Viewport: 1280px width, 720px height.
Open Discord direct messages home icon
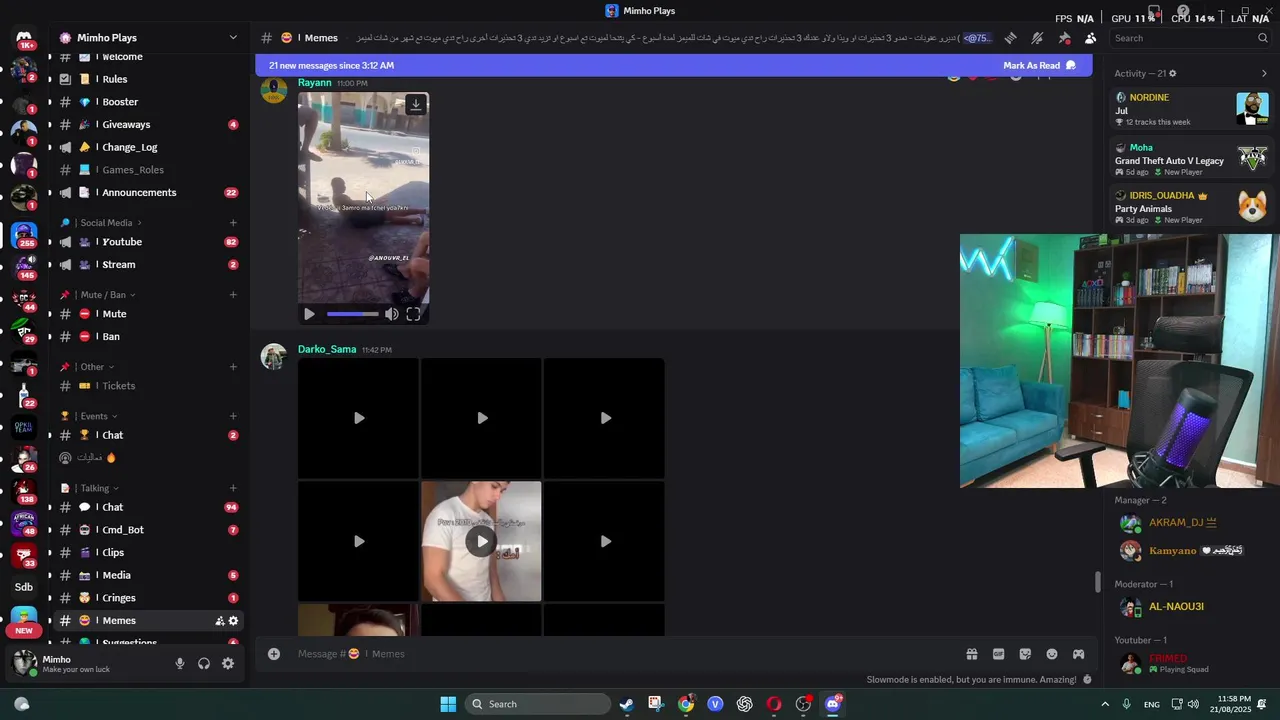tap(24, 40)
